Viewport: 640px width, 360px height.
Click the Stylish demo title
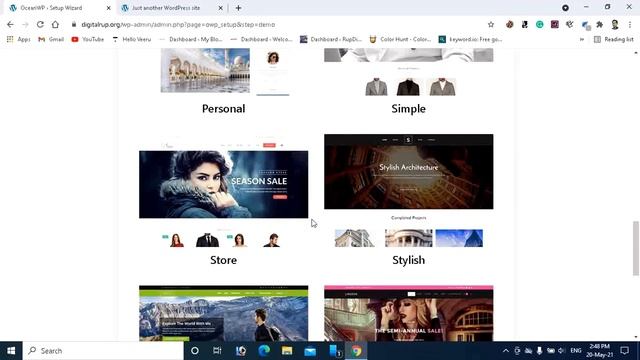(409, 260)
